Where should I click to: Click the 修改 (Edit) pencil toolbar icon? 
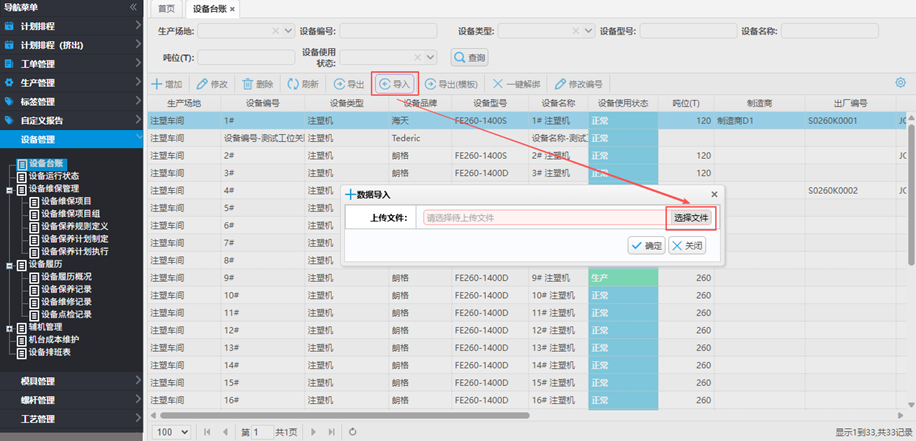[203, 84]
